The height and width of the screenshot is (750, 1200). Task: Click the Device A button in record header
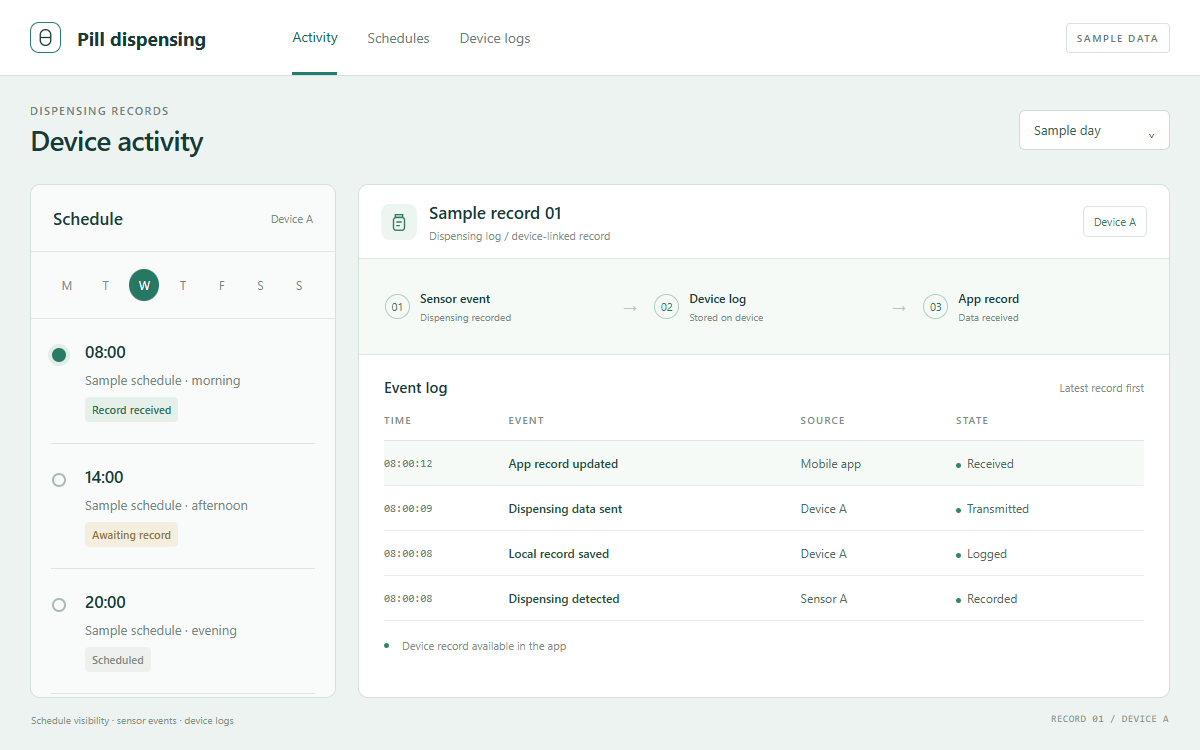point(1115,222)
